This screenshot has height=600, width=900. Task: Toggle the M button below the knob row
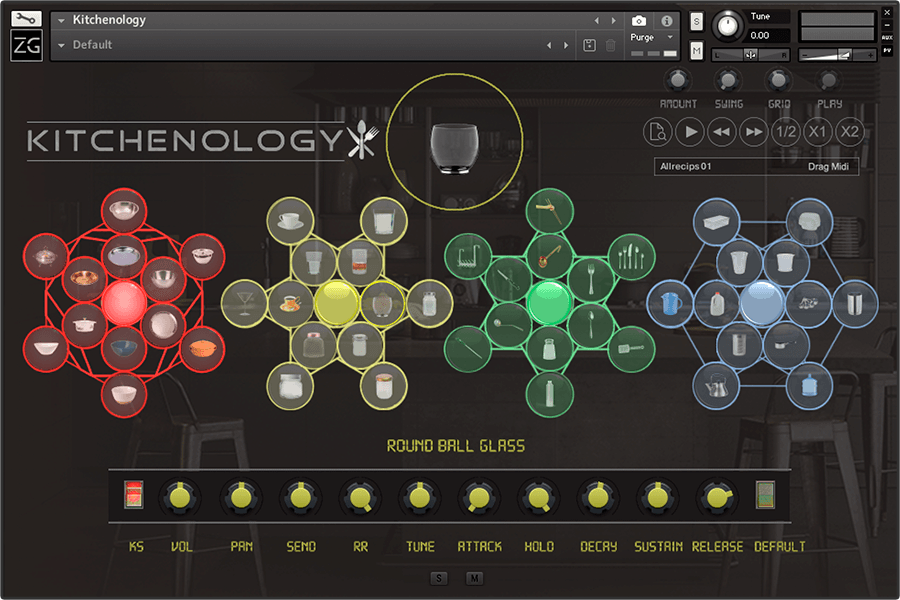(x=474, y=578)
